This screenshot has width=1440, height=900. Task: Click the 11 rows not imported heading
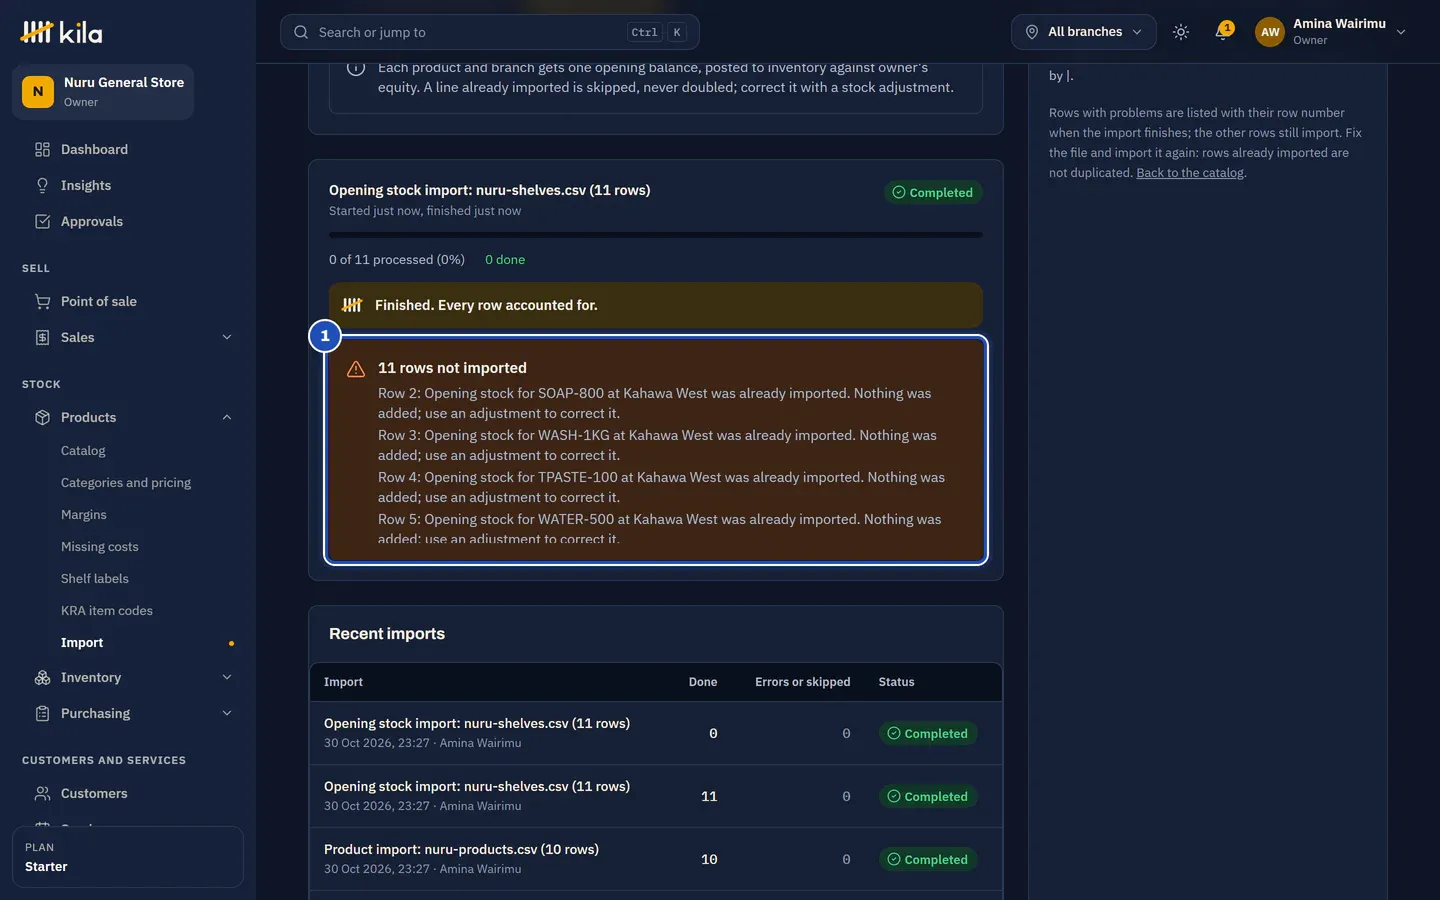pos(452,368)
